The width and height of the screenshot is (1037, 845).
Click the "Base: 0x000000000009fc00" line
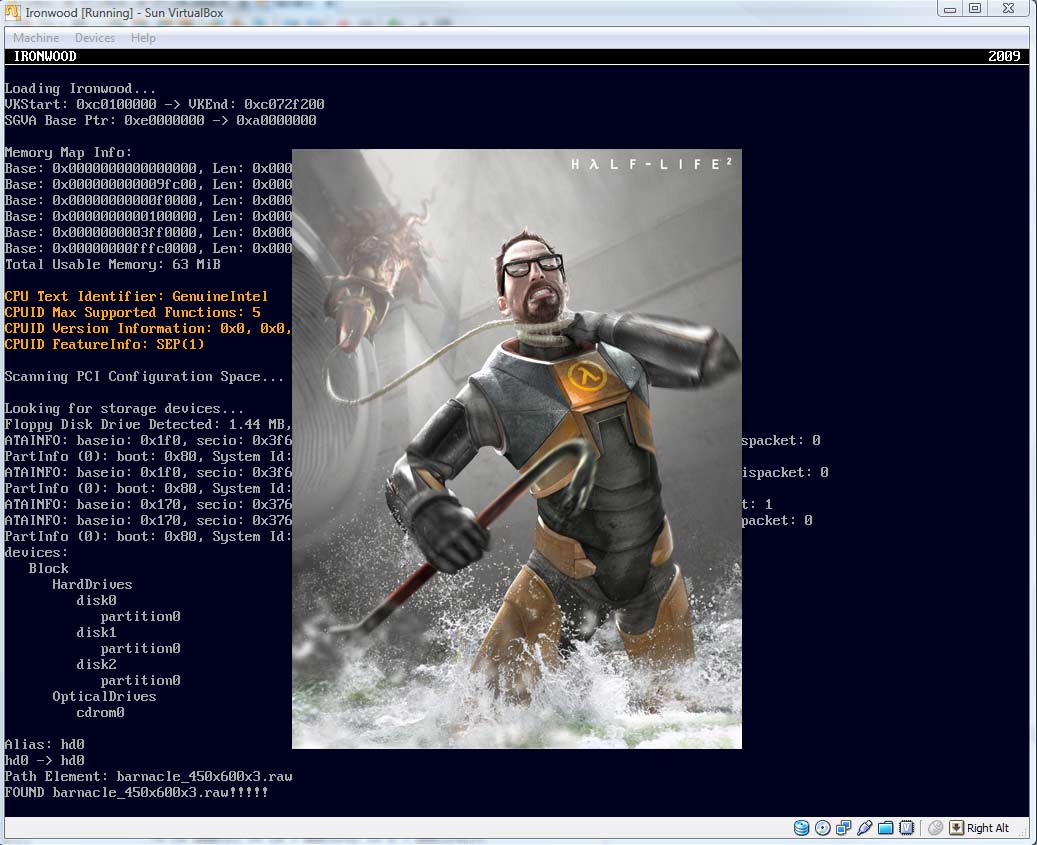coord(148,184)
